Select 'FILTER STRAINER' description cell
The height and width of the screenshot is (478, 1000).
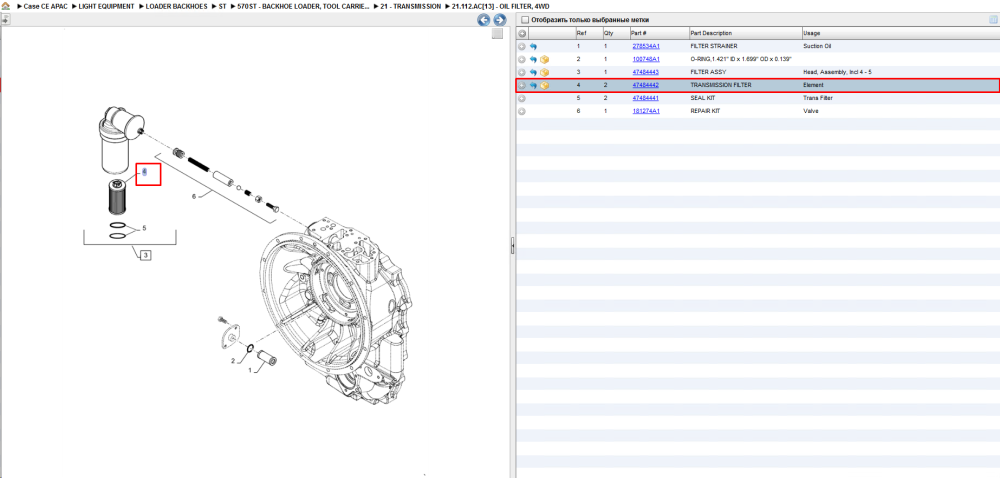[714, 47]
